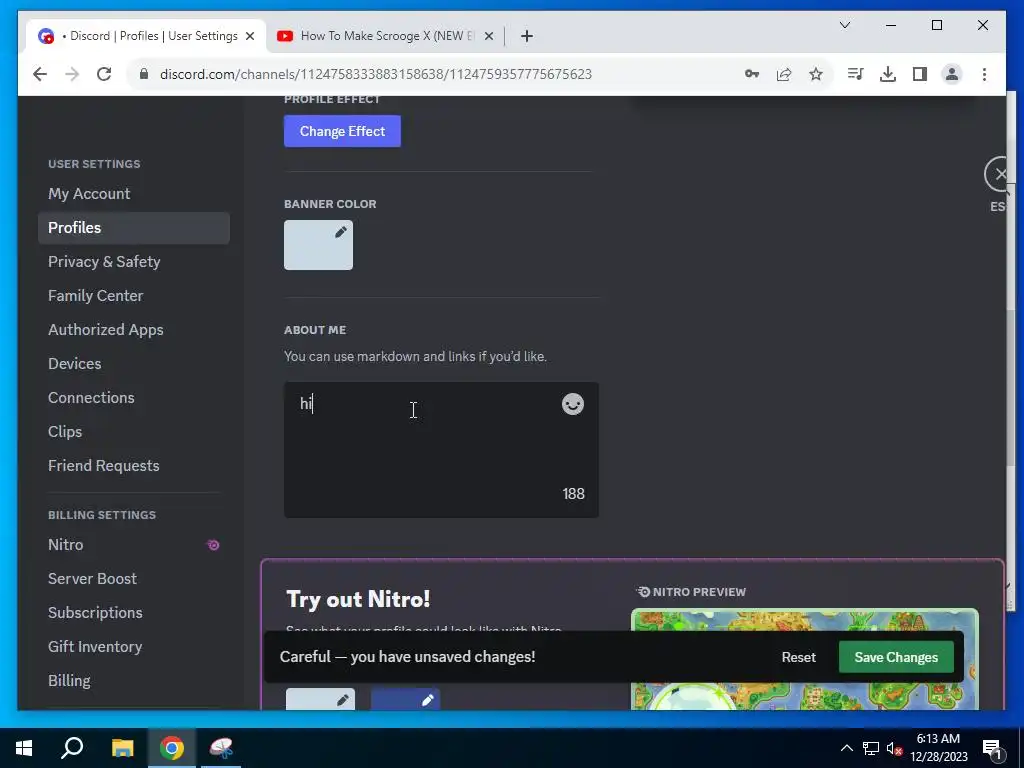This screenshot has width=1024, height=768.
Task: Close user settings with the ESC button
Action: [999, 174]
